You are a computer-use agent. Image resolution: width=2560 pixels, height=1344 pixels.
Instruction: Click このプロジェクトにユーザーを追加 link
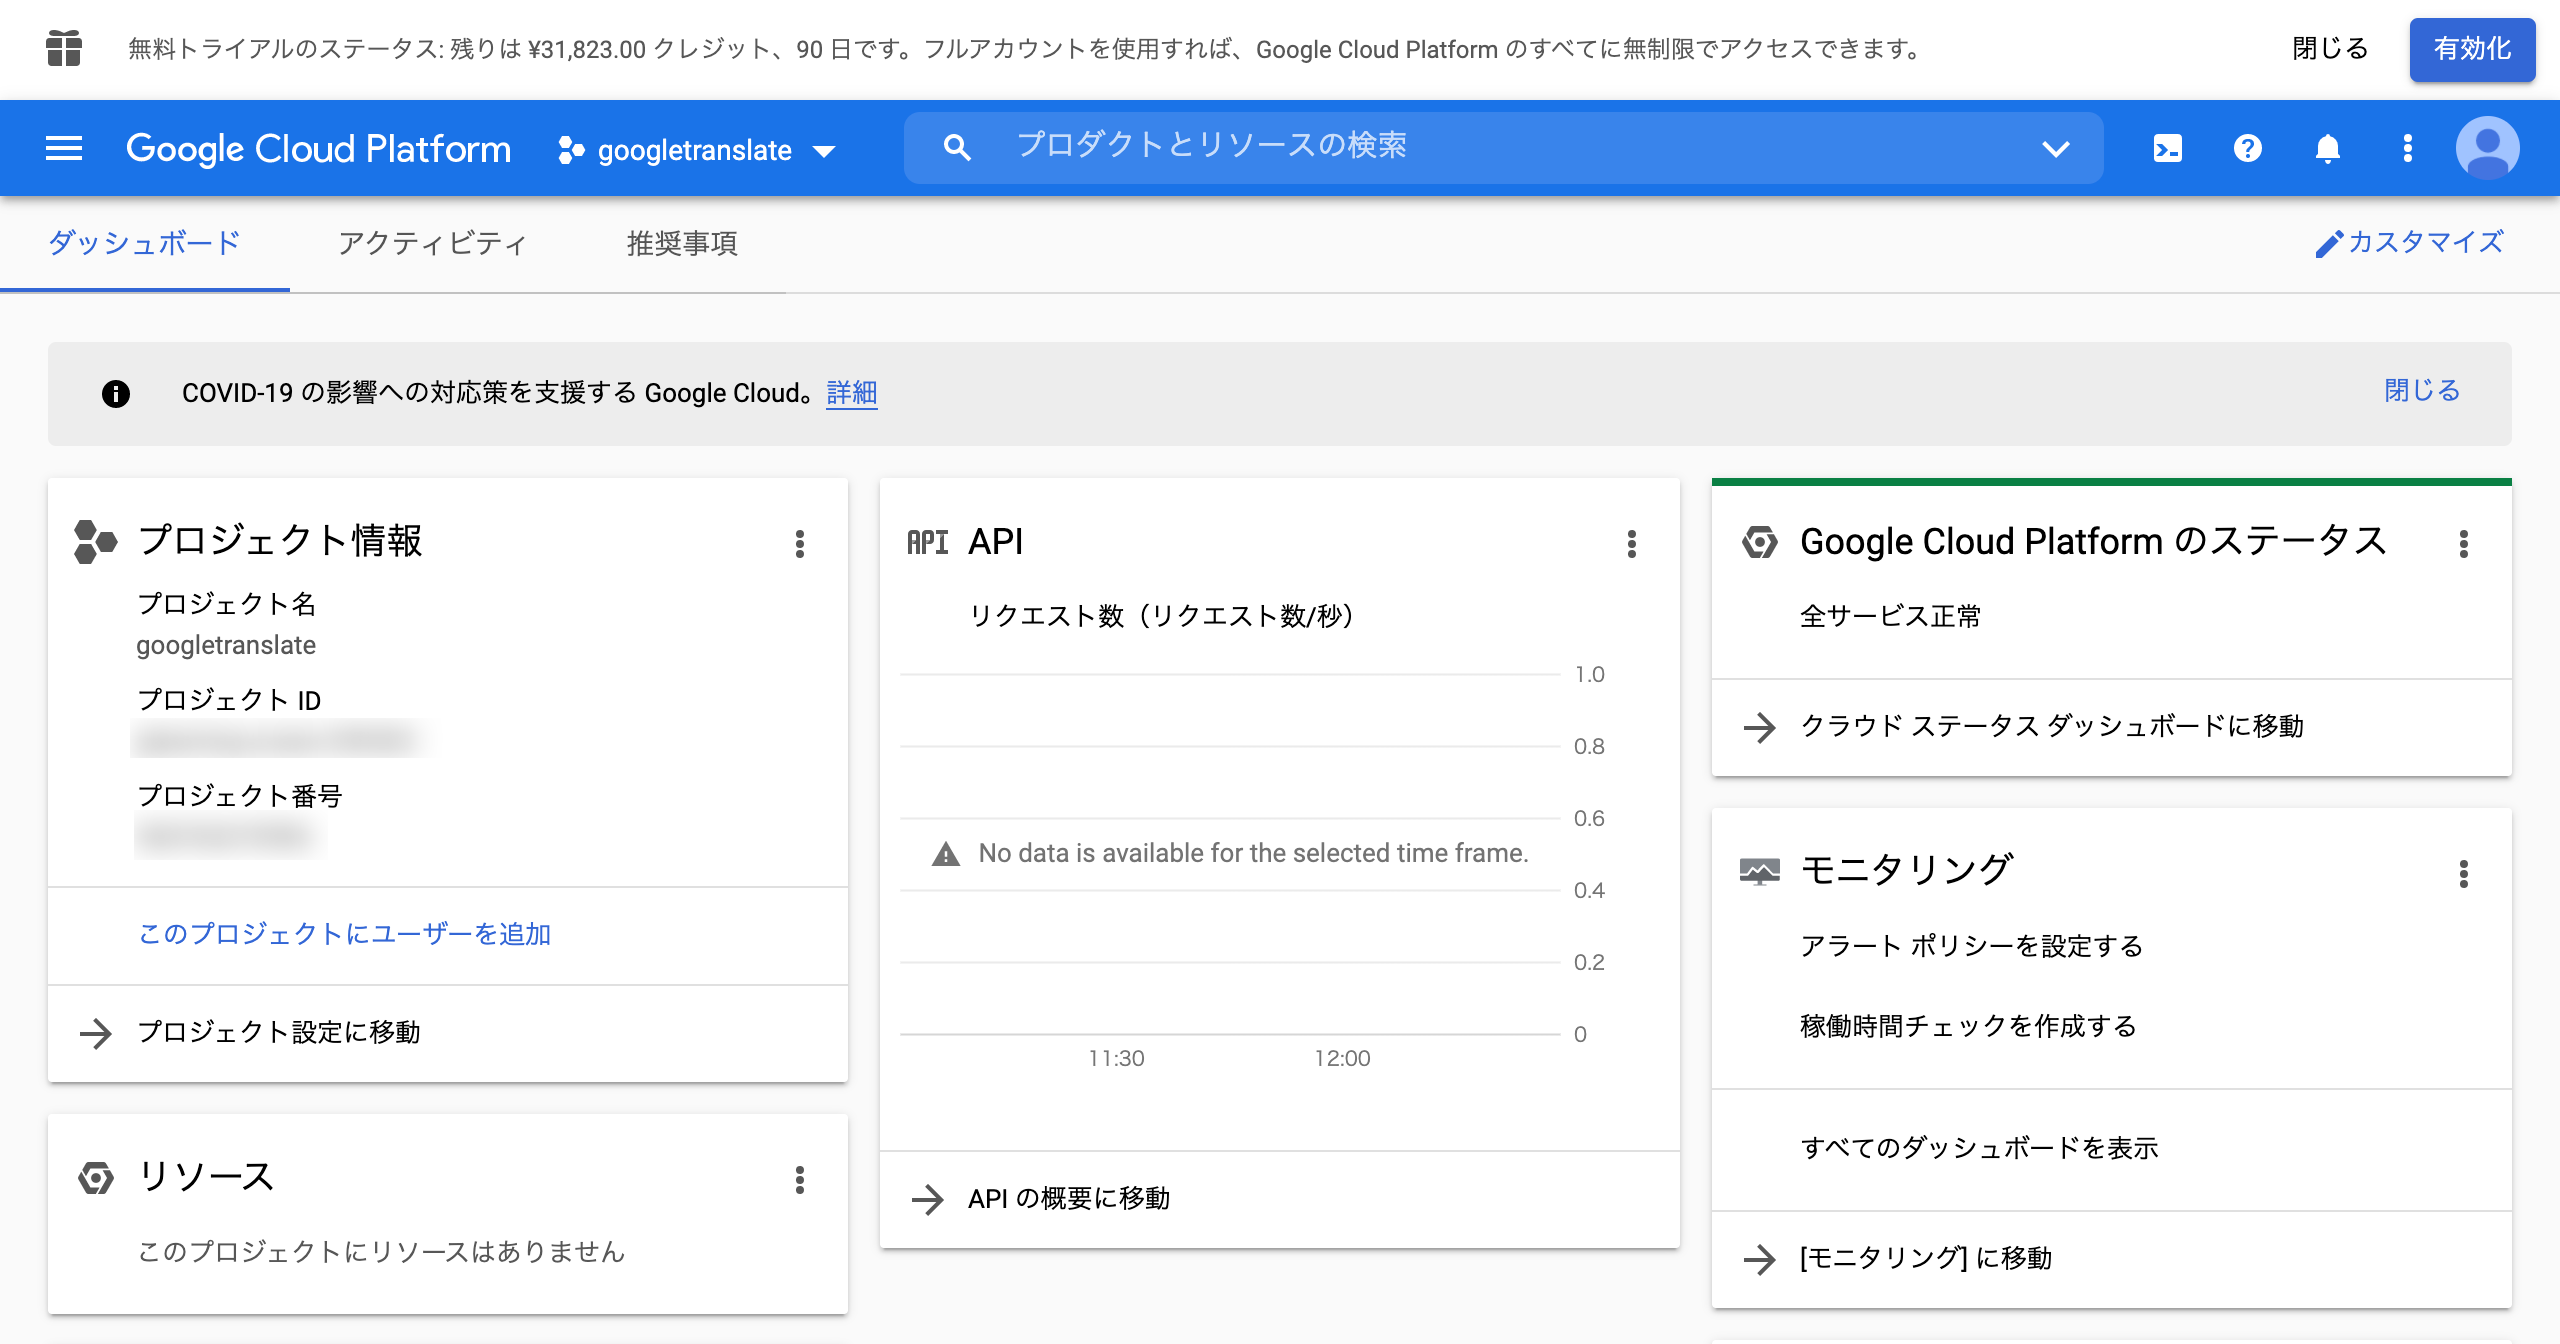(345, 933)
